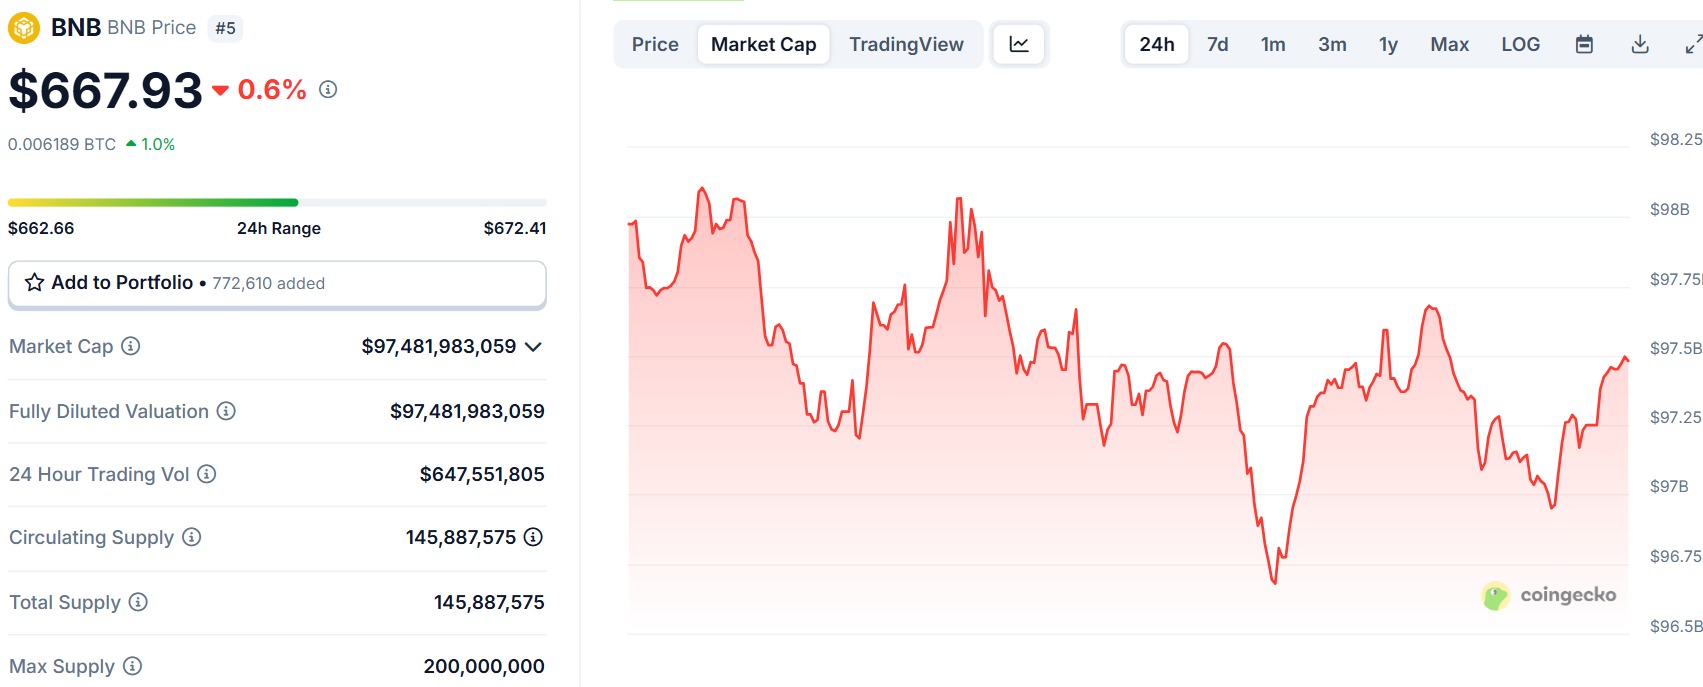Open the Total Supply info icon
The image size is (1703, 687).
(139, 602)
